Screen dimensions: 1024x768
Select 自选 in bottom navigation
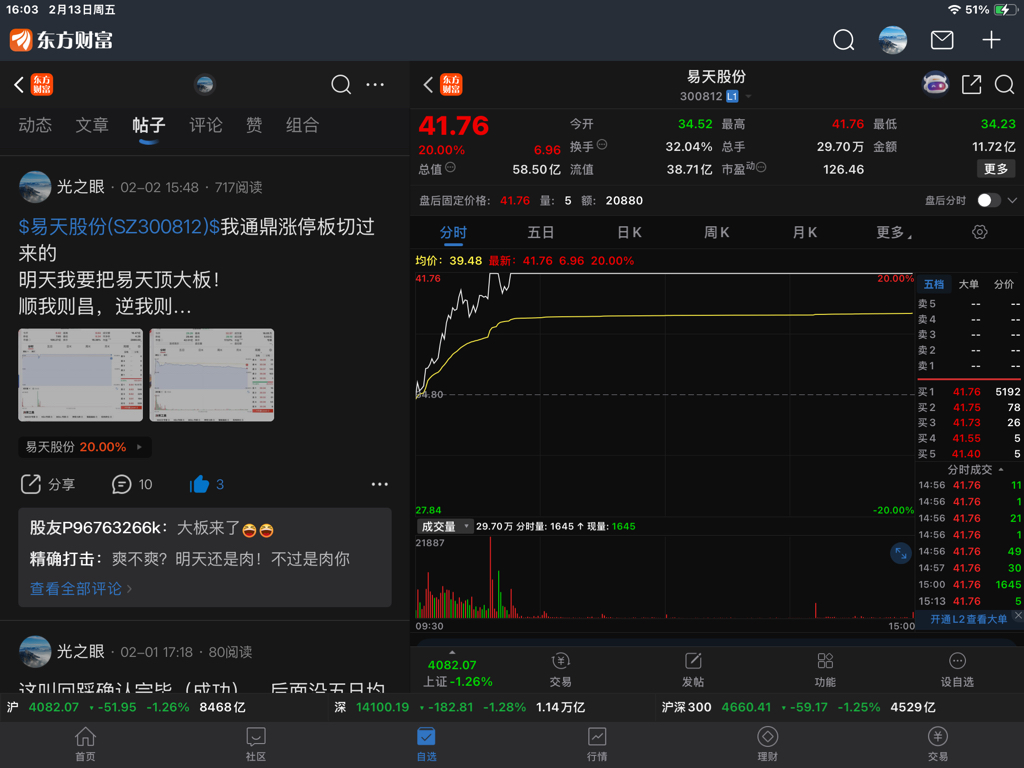(426, 744)
